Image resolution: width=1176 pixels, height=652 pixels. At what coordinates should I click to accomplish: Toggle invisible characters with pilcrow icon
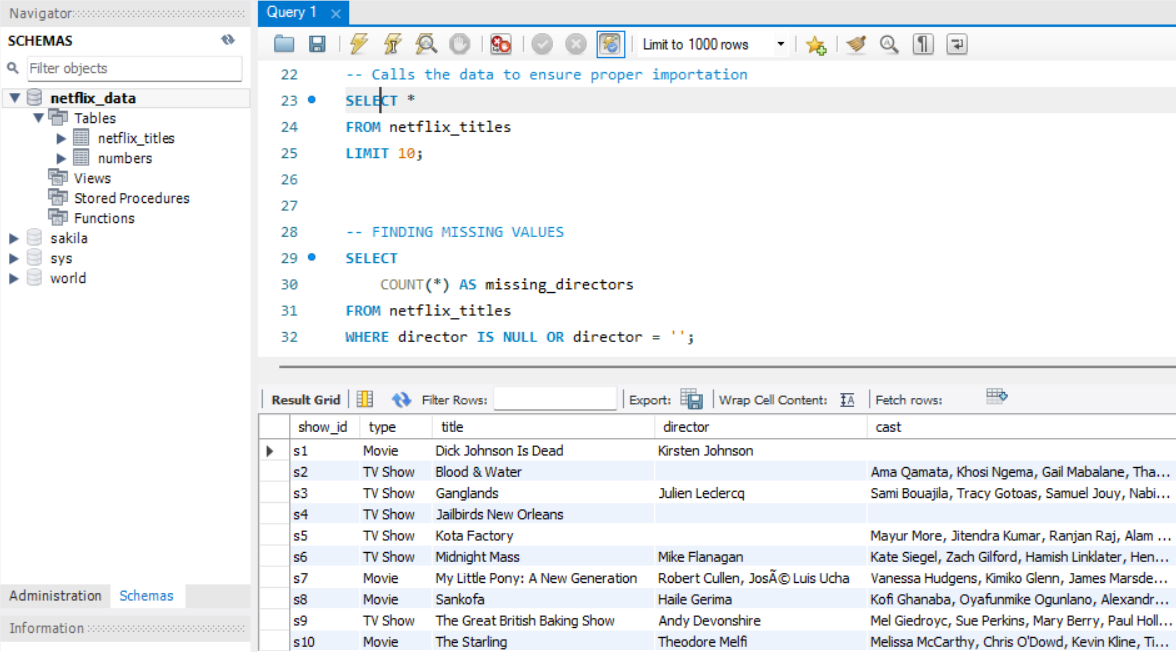pyautogui.click(x=922, y=43)
